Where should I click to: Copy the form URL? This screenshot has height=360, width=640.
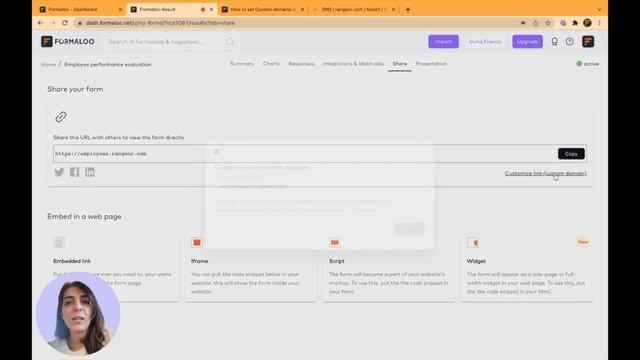[571, 153]
